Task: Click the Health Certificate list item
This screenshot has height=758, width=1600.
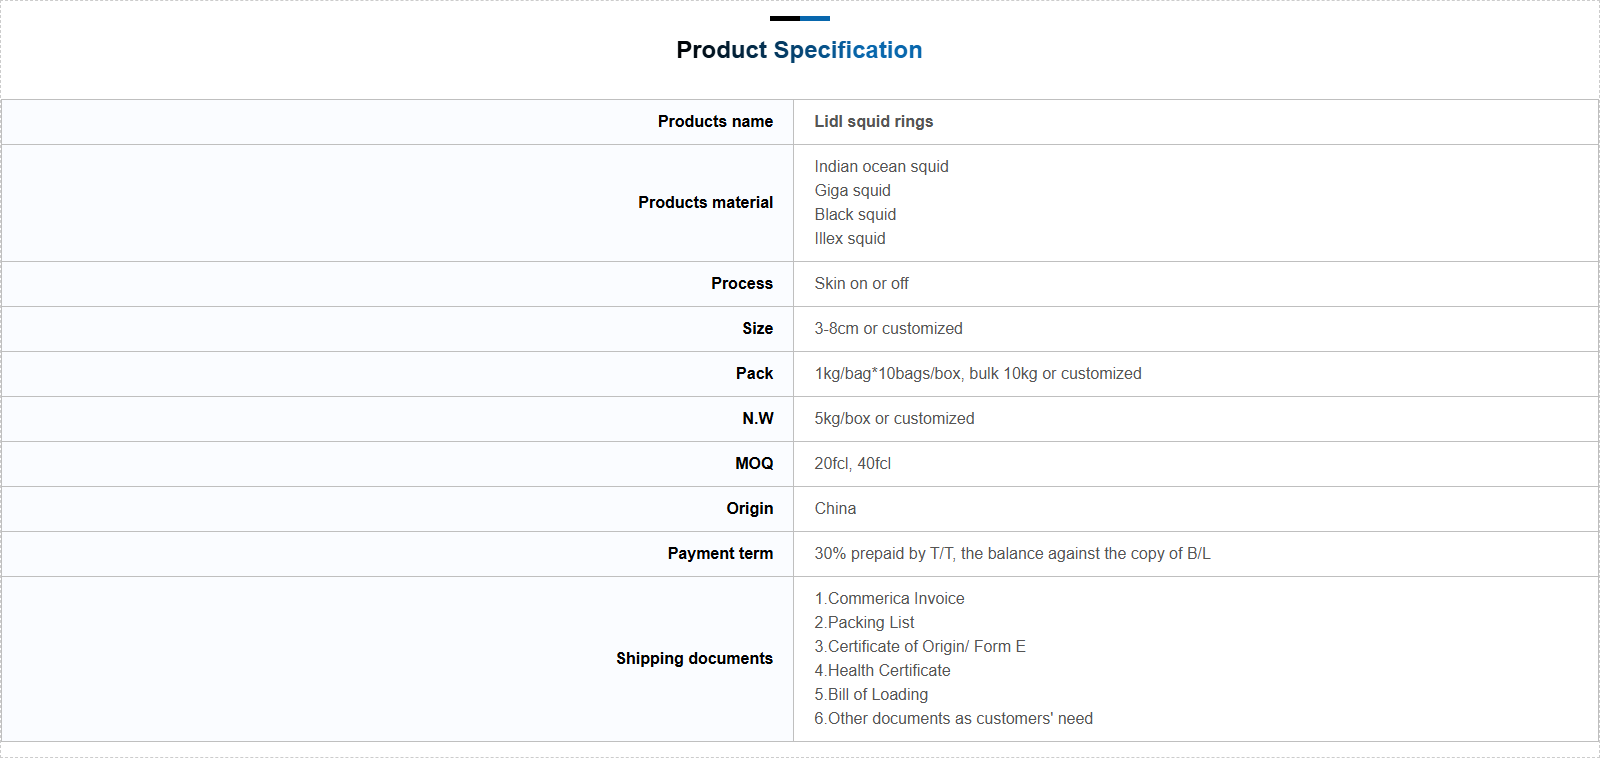Action: click(x=882, y=670)
